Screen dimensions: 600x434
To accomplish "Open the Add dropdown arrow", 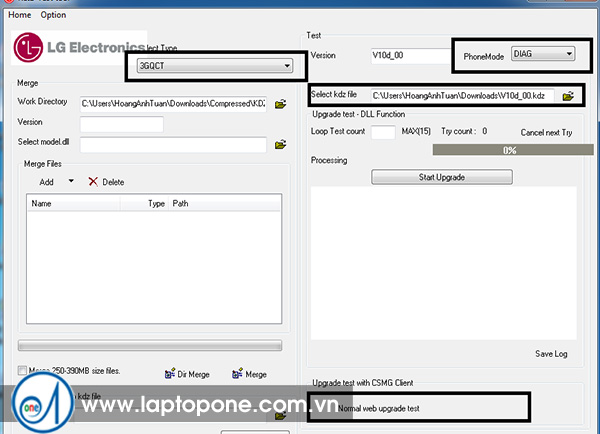I will click(71, 181).
